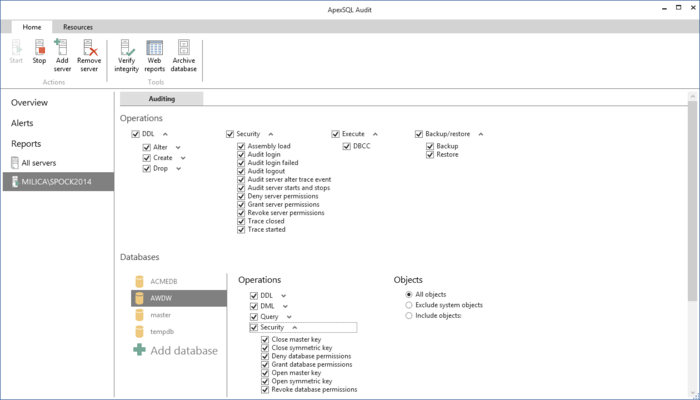
Task: Toggle the Create checkbox
Action: (x=146, y=158)
